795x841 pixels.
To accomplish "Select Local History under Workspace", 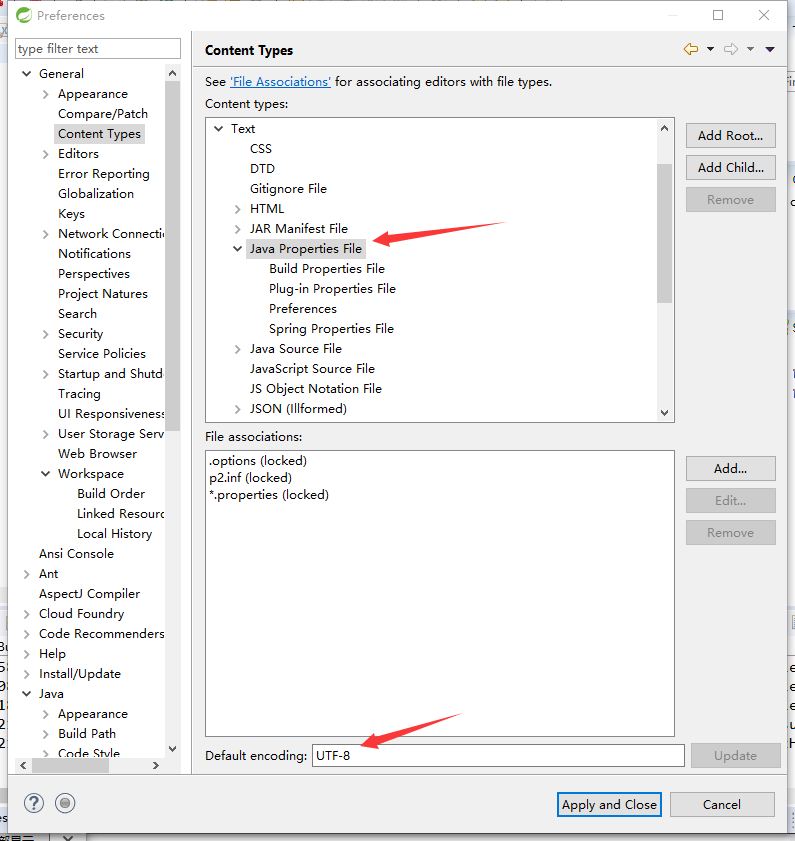I will tap(114, 534).
